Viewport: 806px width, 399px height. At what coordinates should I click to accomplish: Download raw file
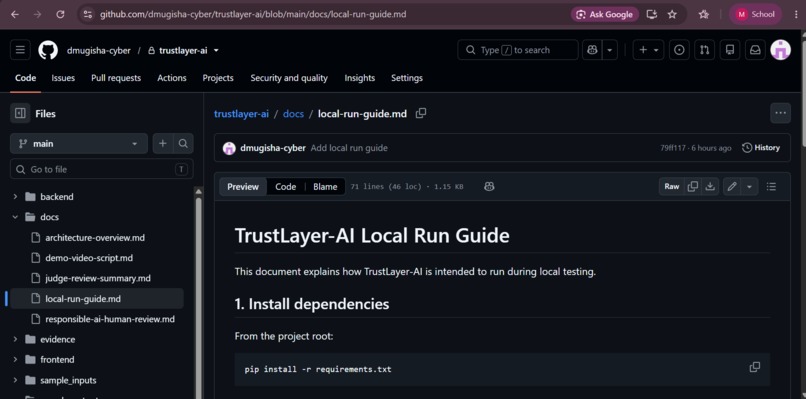[x=710, y=187]
